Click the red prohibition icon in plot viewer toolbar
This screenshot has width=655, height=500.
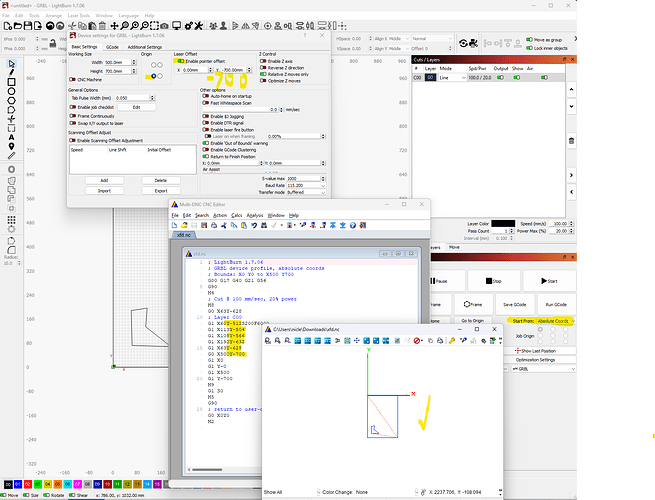tap(417, 341)
